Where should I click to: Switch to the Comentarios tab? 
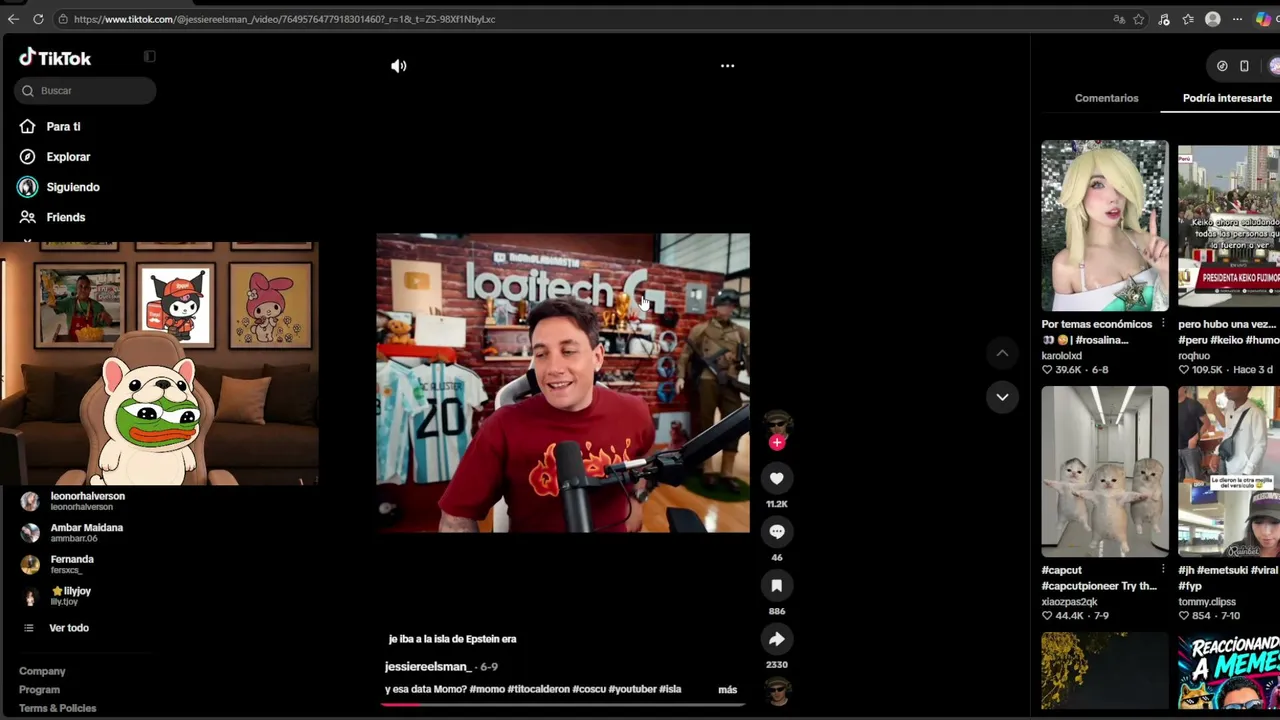[1106, 98]
